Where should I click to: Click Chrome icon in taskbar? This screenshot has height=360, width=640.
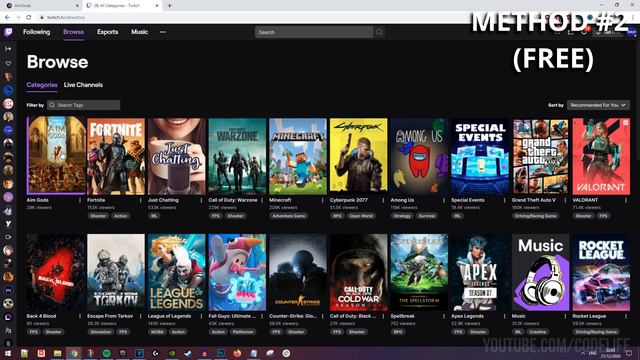pyautogui.click(x=73, y=353)
